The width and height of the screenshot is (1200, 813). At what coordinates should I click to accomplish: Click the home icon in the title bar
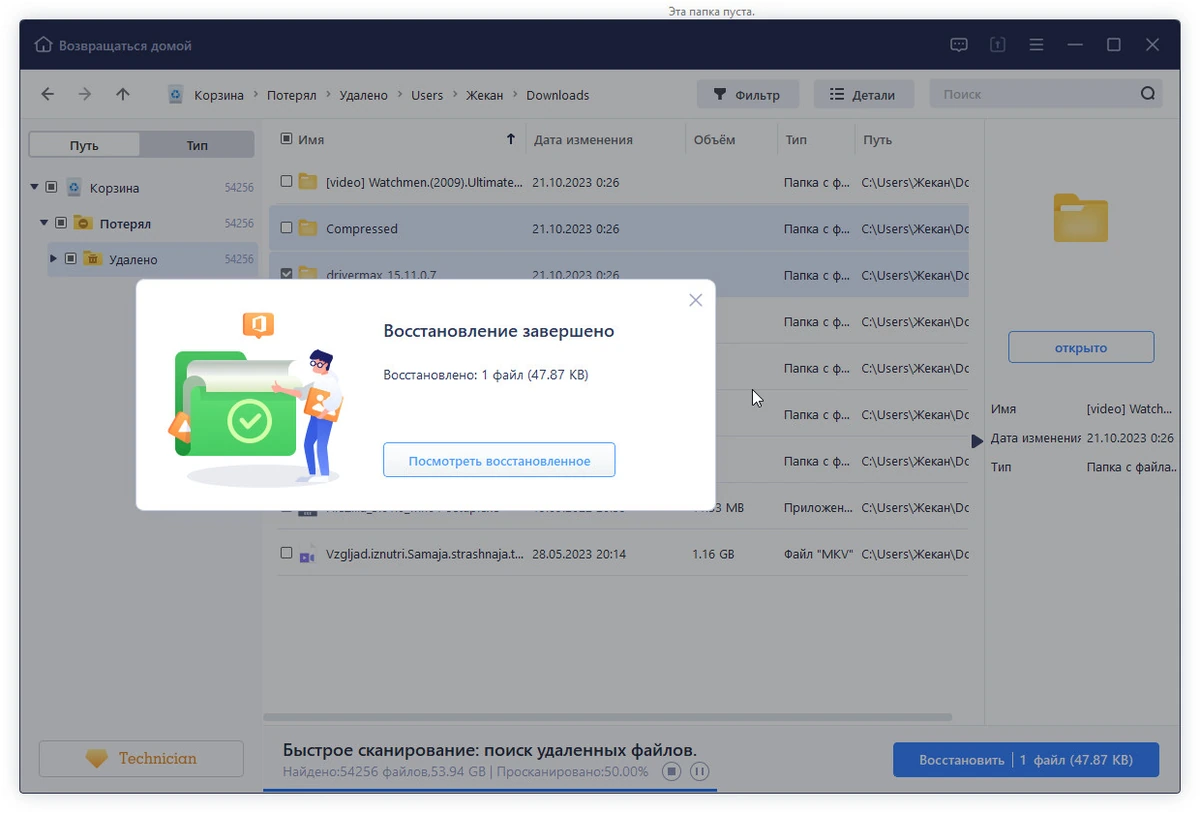coord(43,45)
